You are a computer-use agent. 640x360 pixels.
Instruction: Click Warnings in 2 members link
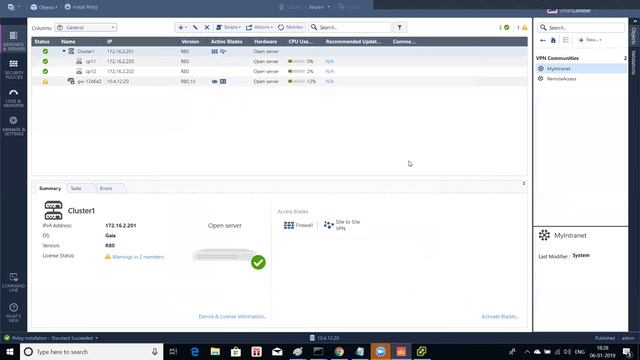138,257
